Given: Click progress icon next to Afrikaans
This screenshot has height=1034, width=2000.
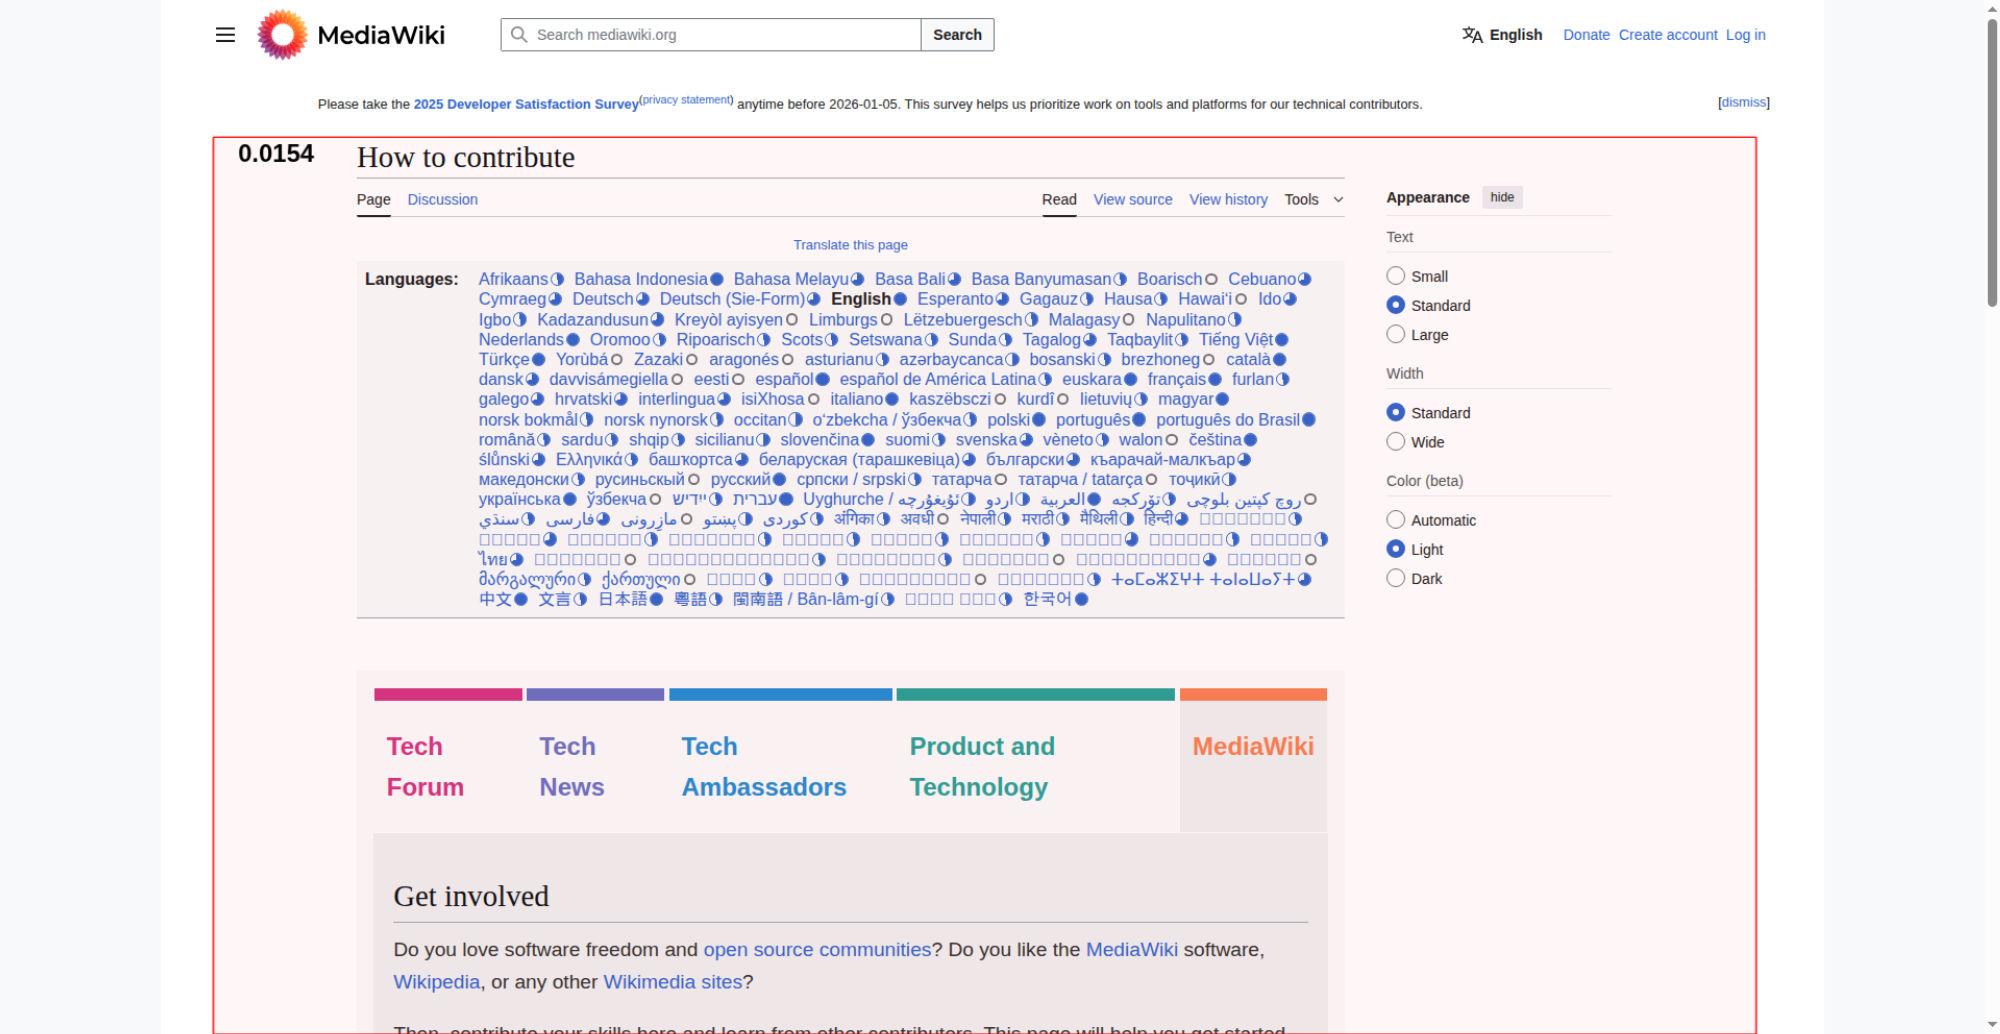Looking at the screenshot, I should coord(558,279).
